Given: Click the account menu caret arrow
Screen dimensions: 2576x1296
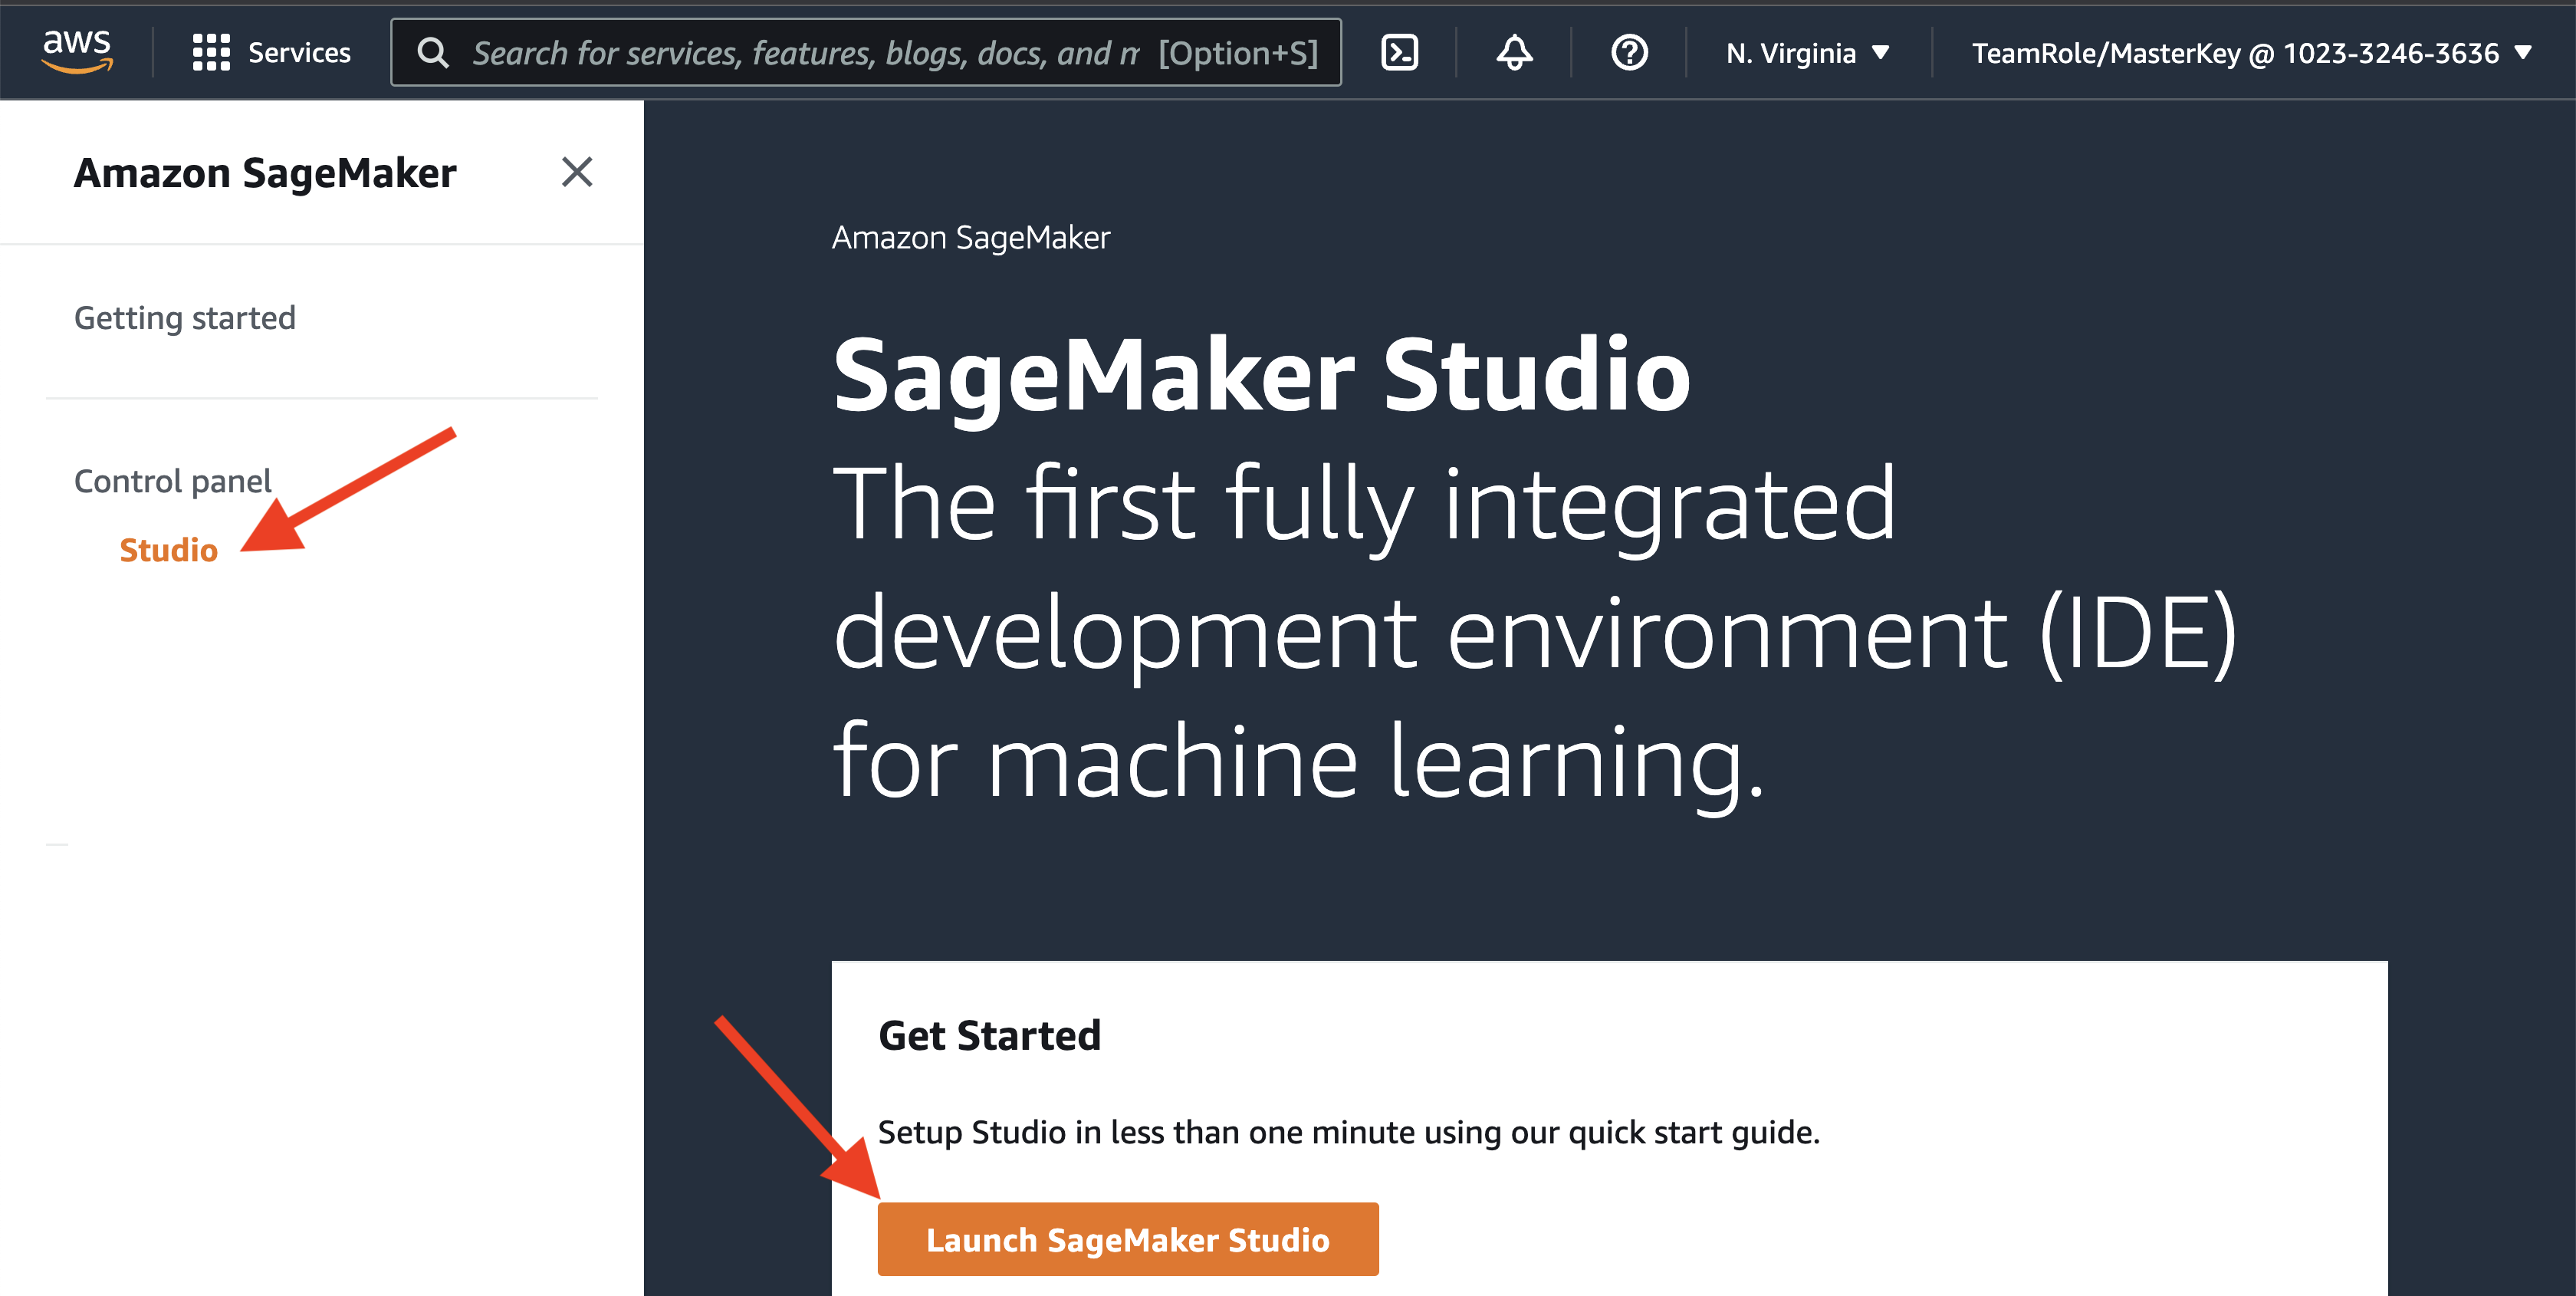Looking at the screenshot, I should 2523,53.
